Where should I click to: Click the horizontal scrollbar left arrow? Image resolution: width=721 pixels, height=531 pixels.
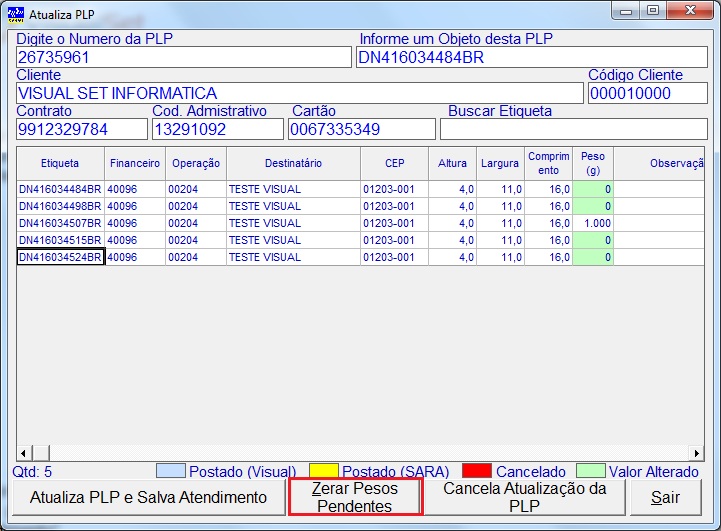[x=23, y=453]
